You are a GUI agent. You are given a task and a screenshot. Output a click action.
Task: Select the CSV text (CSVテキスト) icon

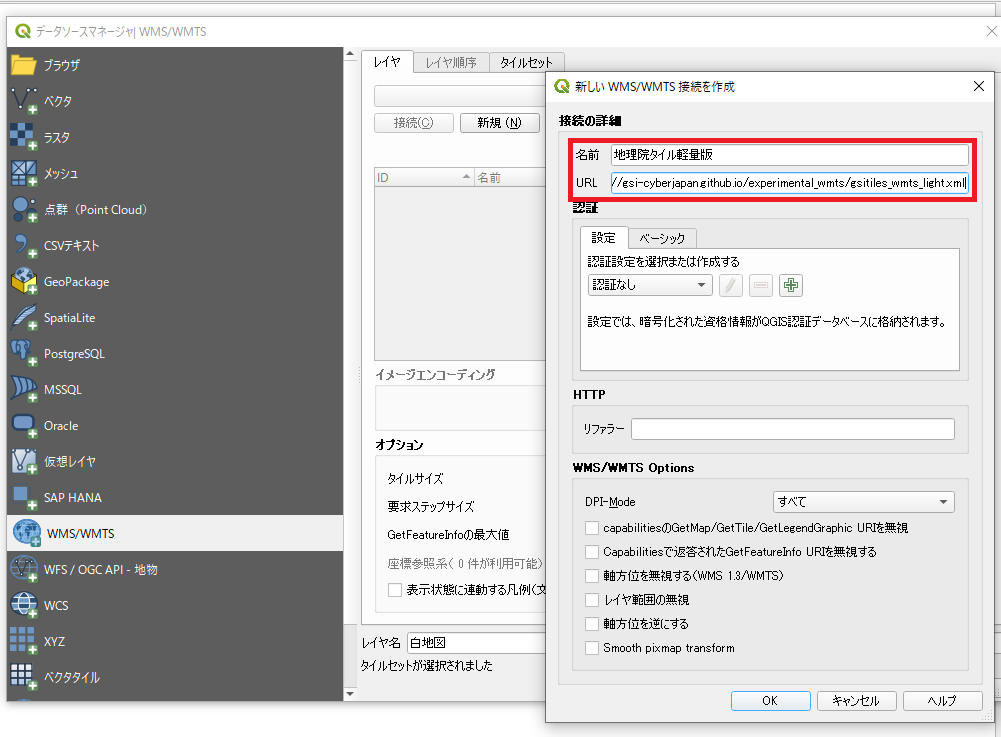coord(24,245)
